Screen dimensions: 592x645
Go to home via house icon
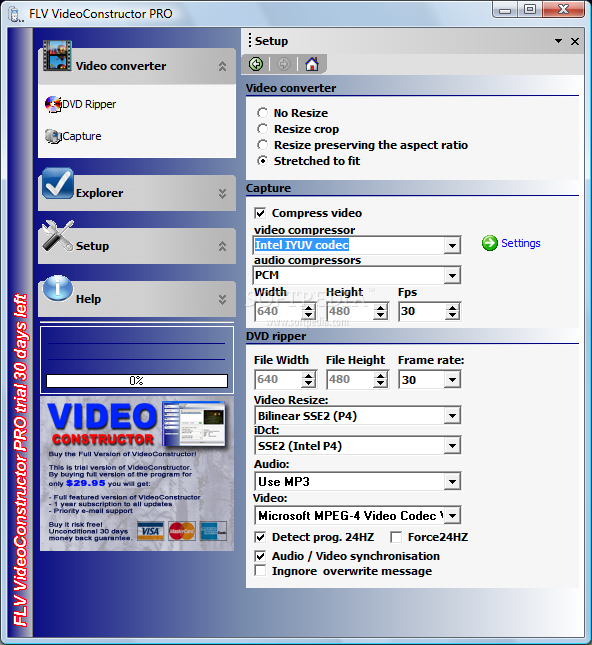(311, 64)
